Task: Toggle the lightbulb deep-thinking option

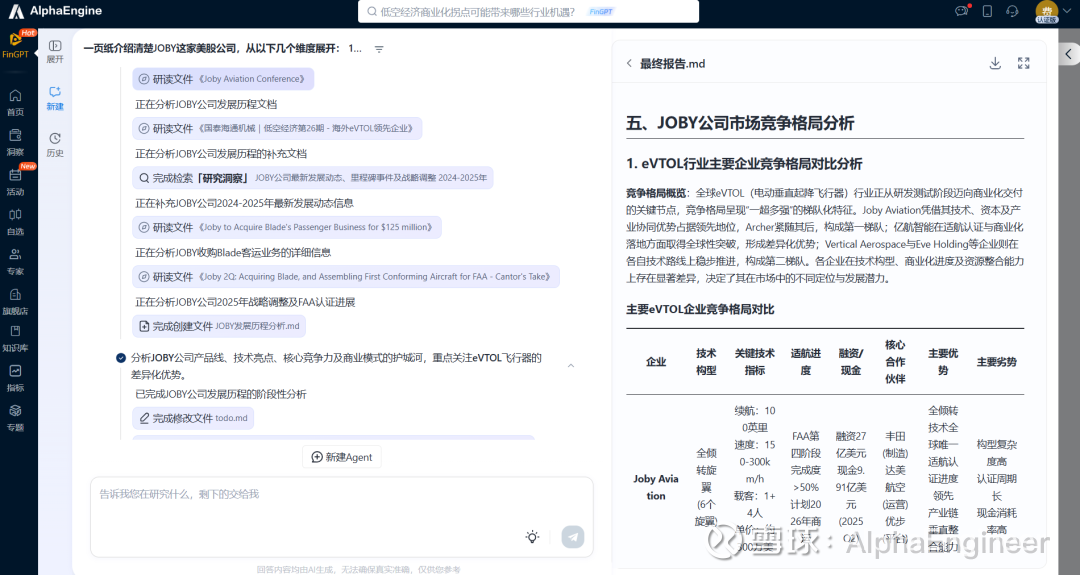Action: [532, 537]
